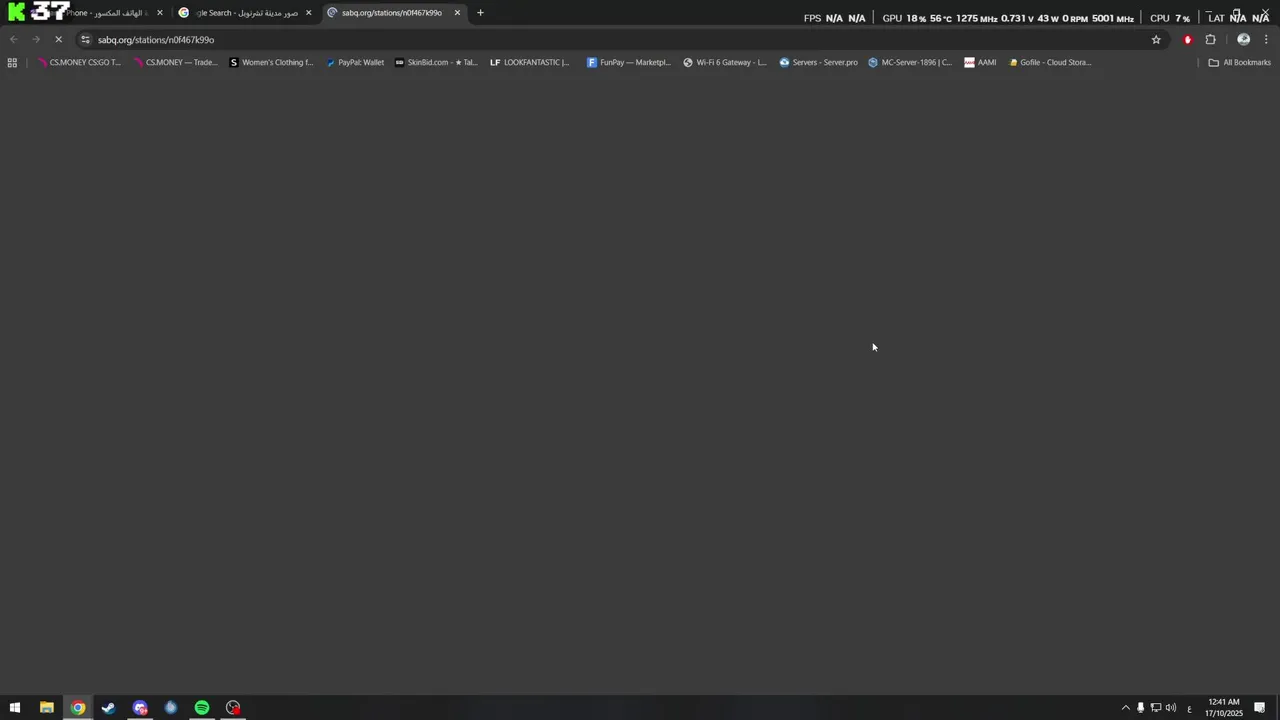1280x720 pixels.
Task: Open the blue droplet app in taskbar
Action: point(171,708)
